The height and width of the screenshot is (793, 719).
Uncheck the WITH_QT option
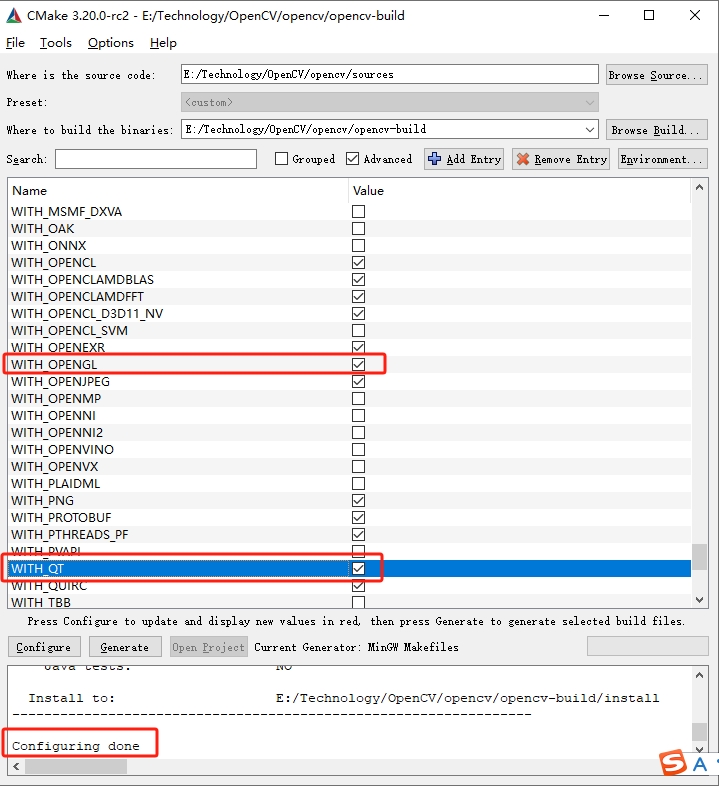click(x=358, y=568)
